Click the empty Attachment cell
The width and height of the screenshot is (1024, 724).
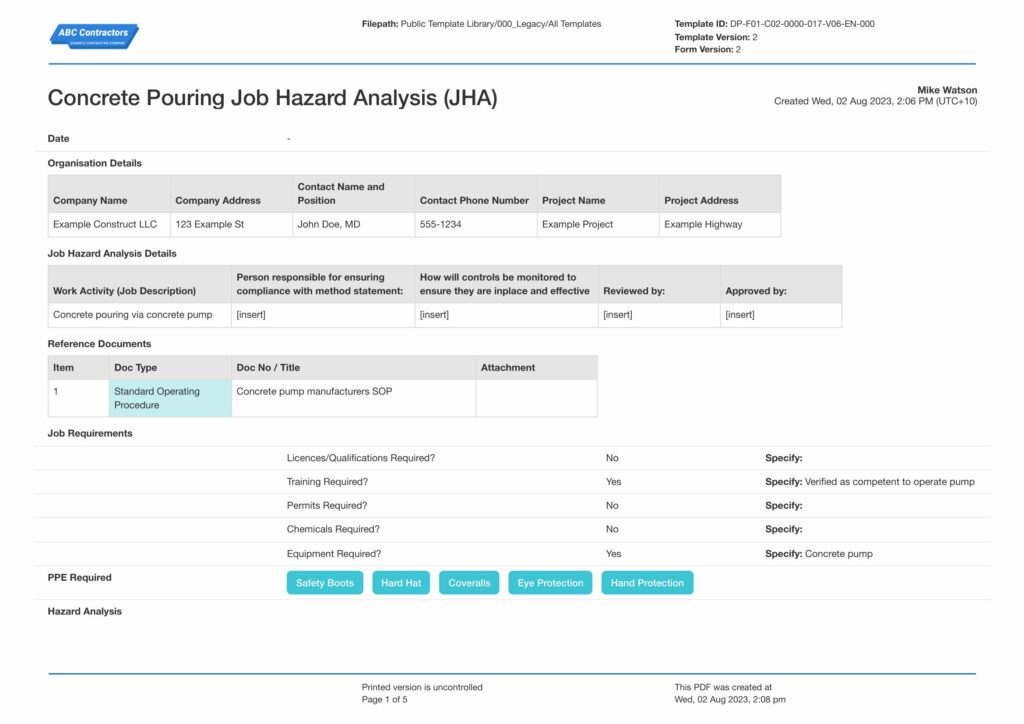[x=536, y=398]
